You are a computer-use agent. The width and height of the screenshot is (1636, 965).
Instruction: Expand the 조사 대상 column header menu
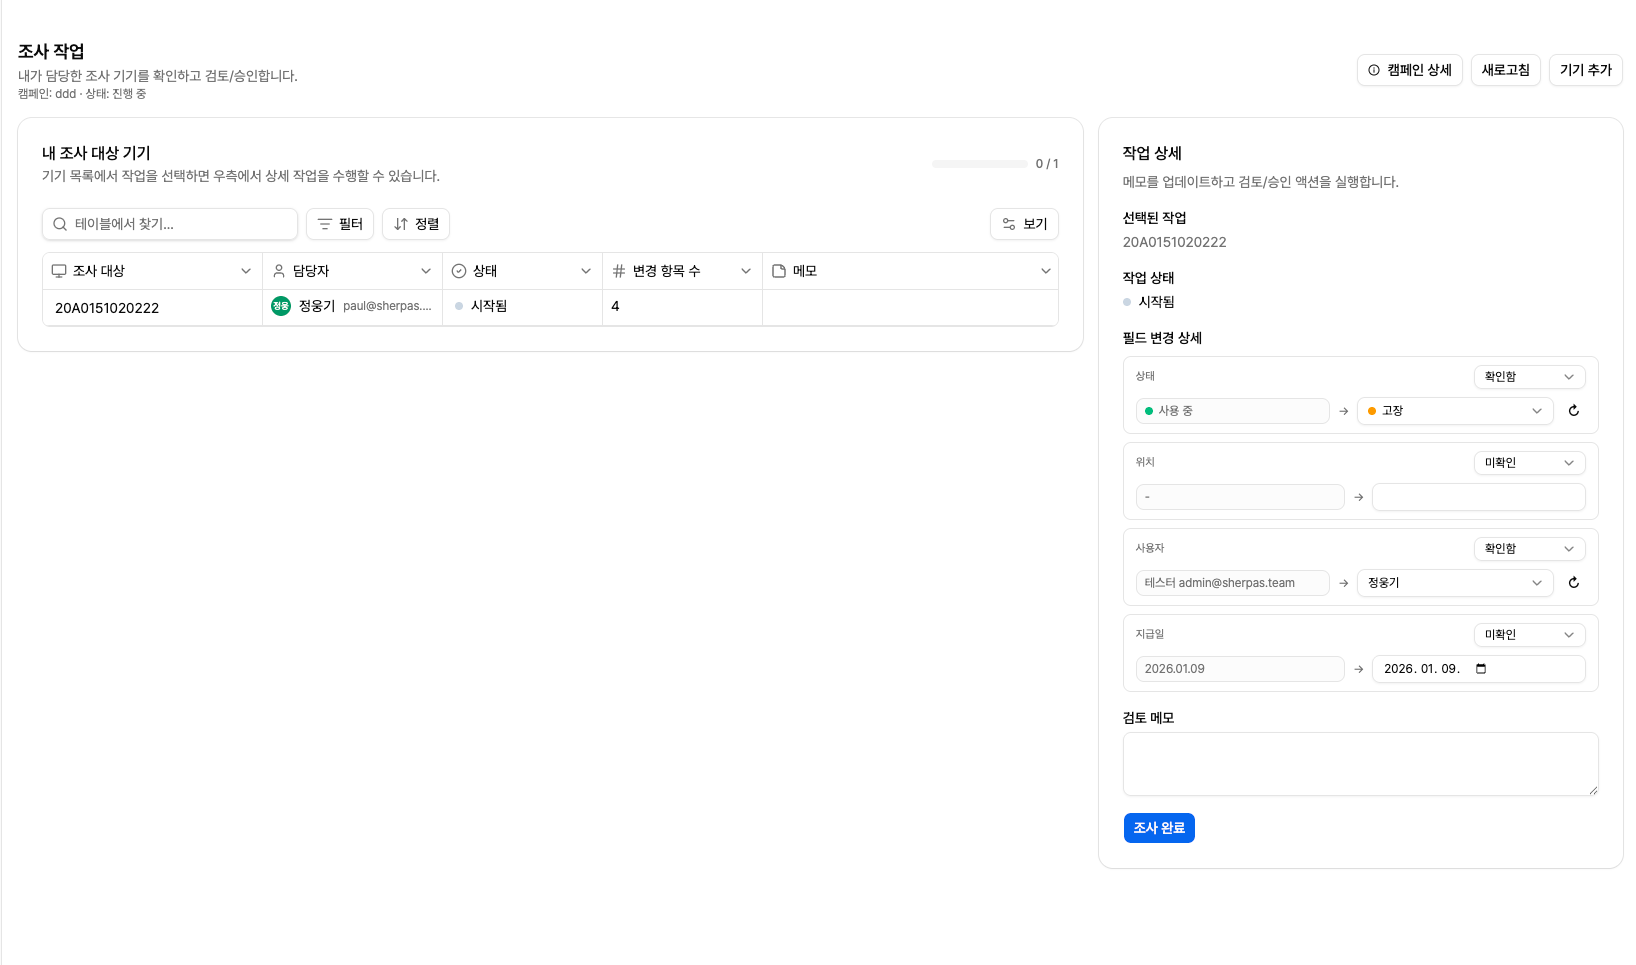pos(246,271)
